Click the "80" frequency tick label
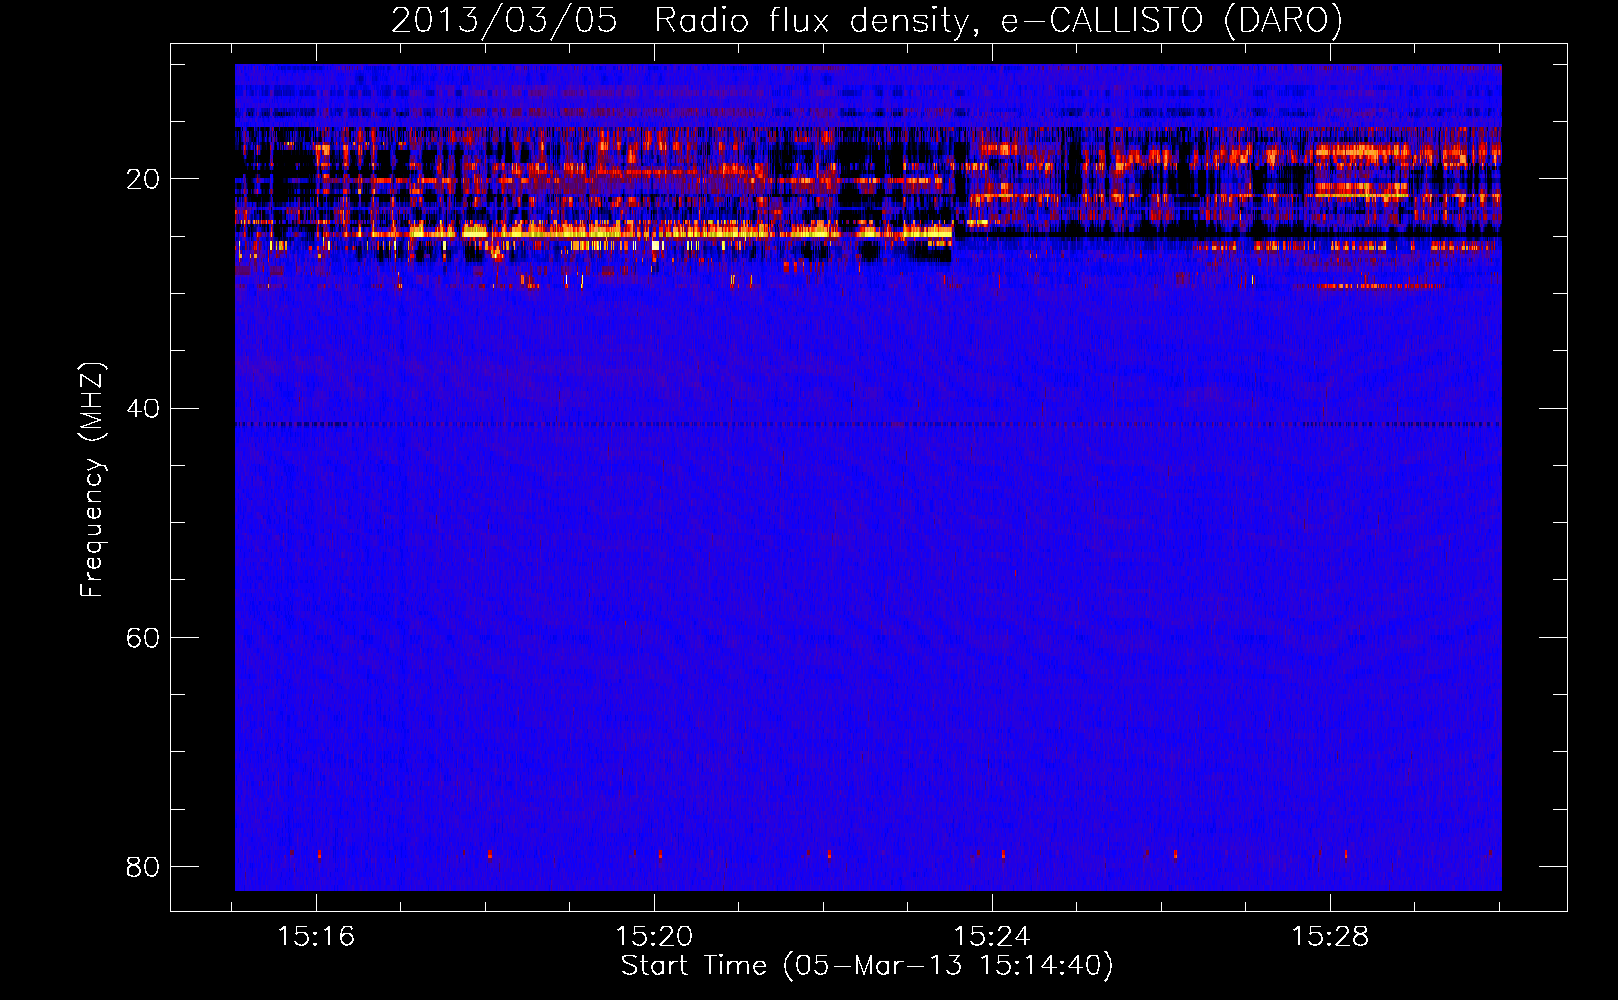 point(144,866)
